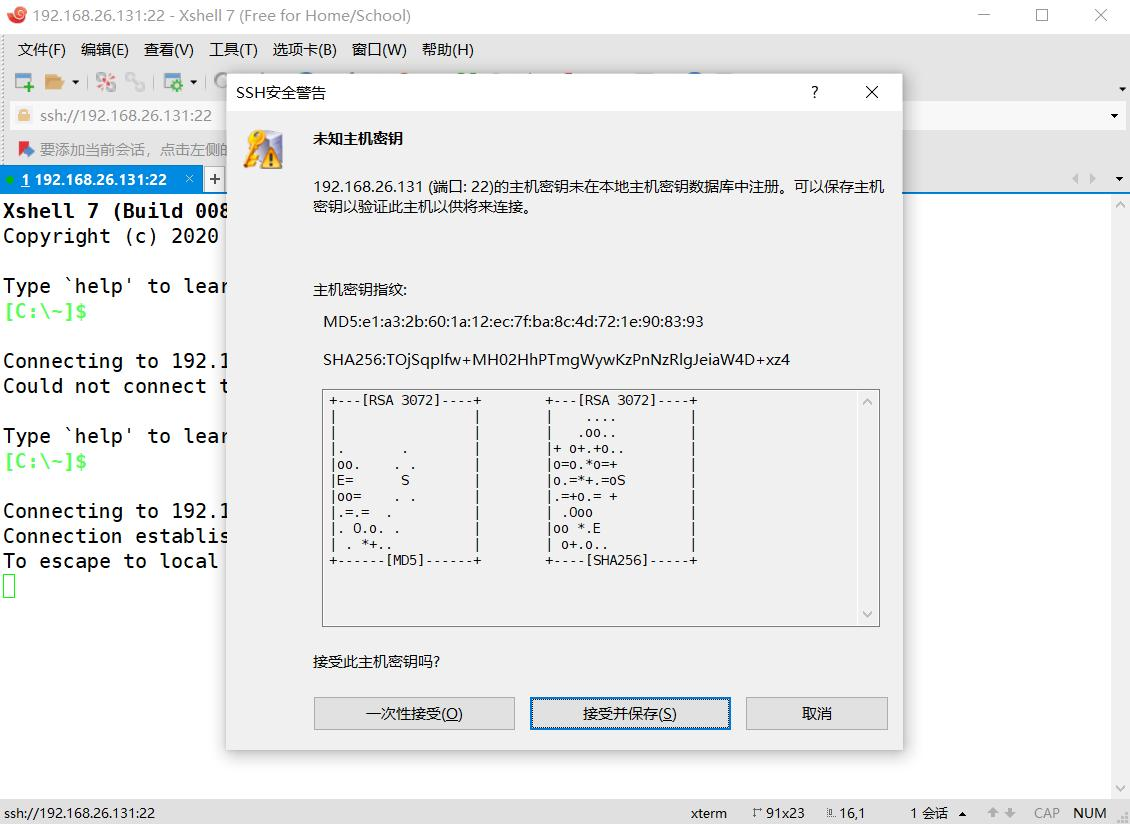
Task: Expand the Open folder dropdown arrow
Action: coord(75,82)
